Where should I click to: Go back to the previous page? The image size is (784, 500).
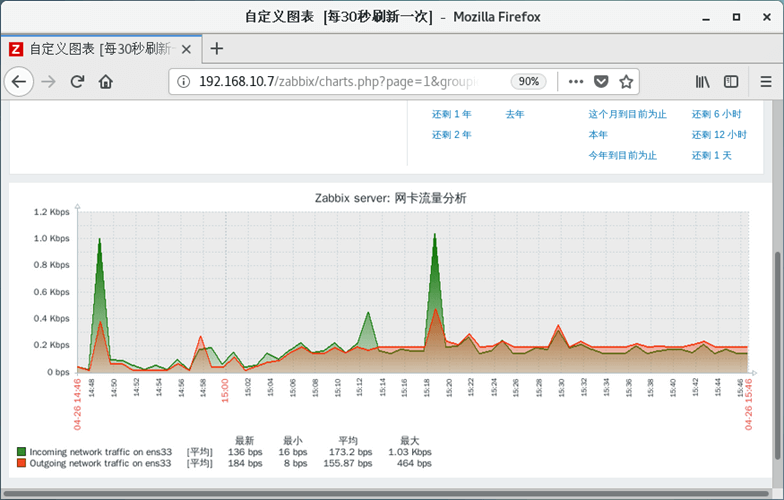click(19, 82)
